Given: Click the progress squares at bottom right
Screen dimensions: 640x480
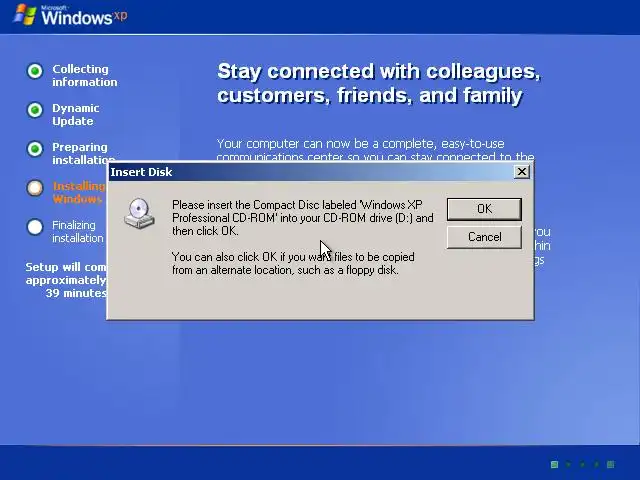Looking at the screenshot, I should (582, 464).
